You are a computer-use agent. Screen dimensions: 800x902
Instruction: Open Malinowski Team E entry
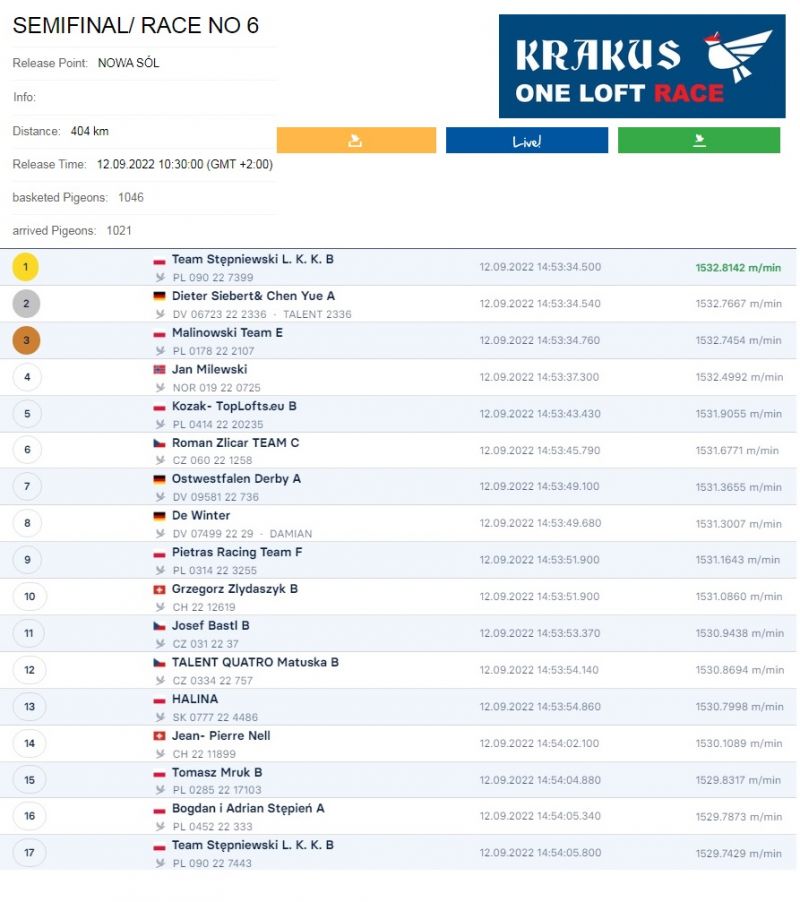coord(227,333)
